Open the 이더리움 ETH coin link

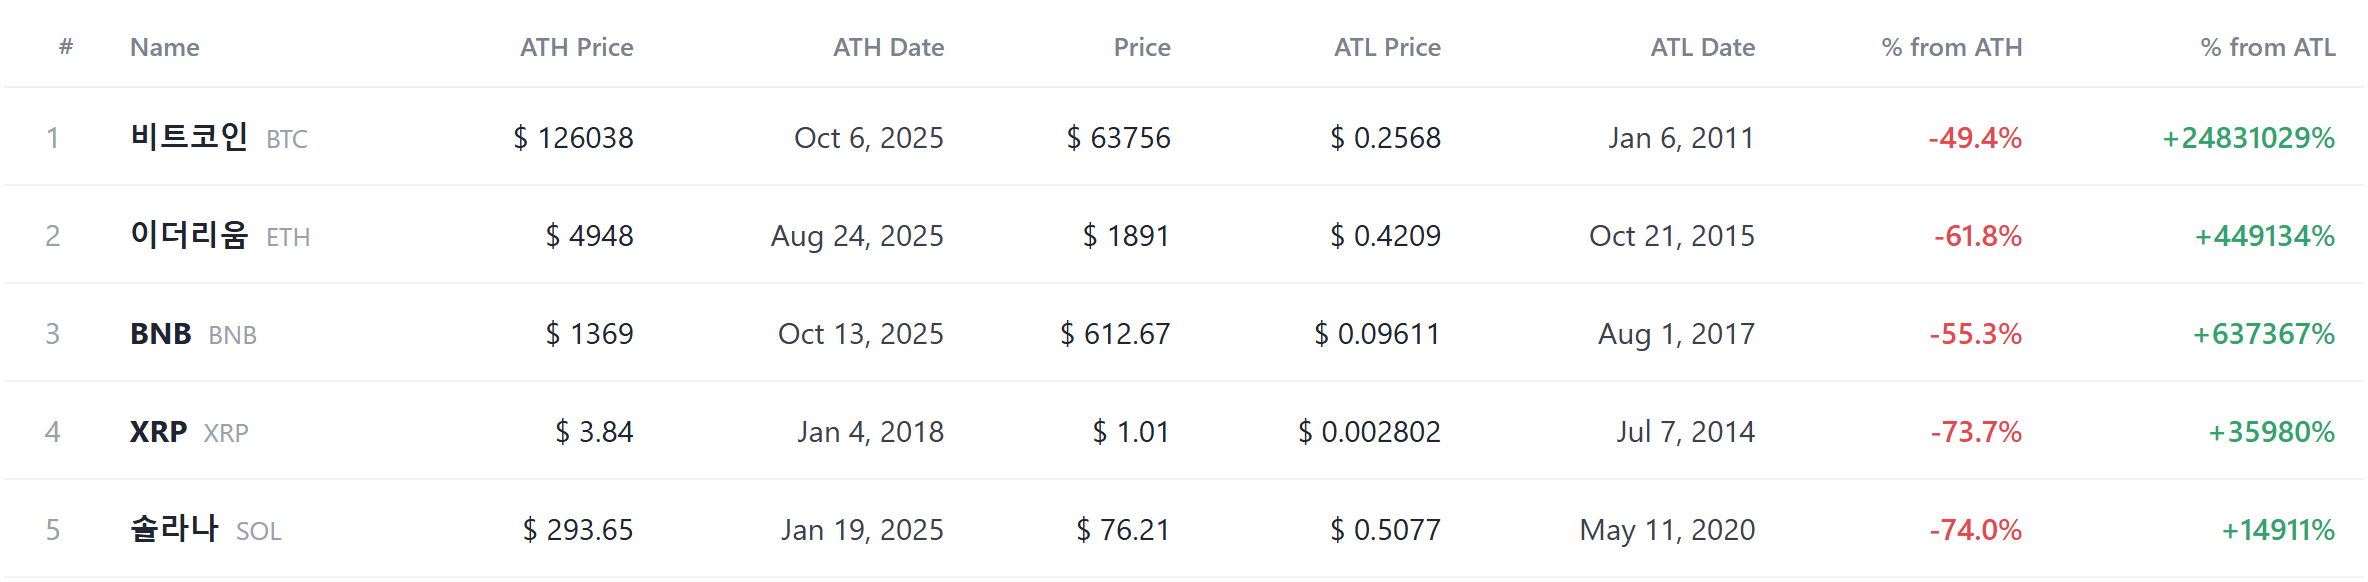click(220, 235)
